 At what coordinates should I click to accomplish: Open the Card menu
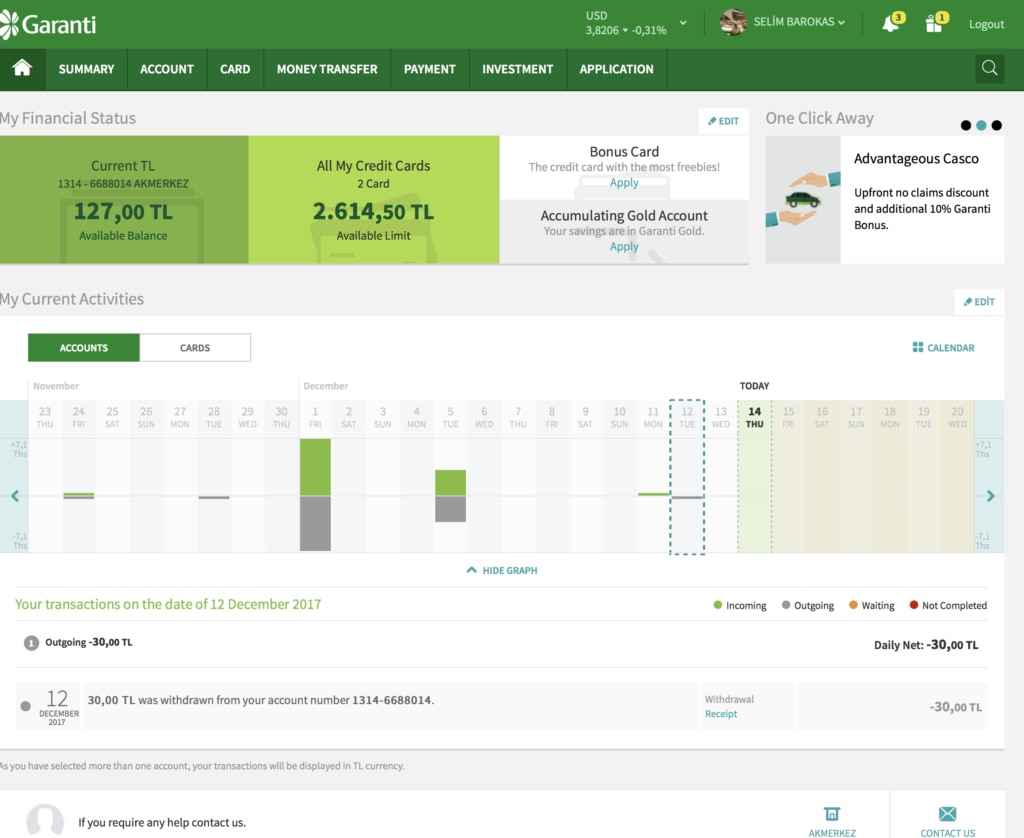[x=235, y=69]
